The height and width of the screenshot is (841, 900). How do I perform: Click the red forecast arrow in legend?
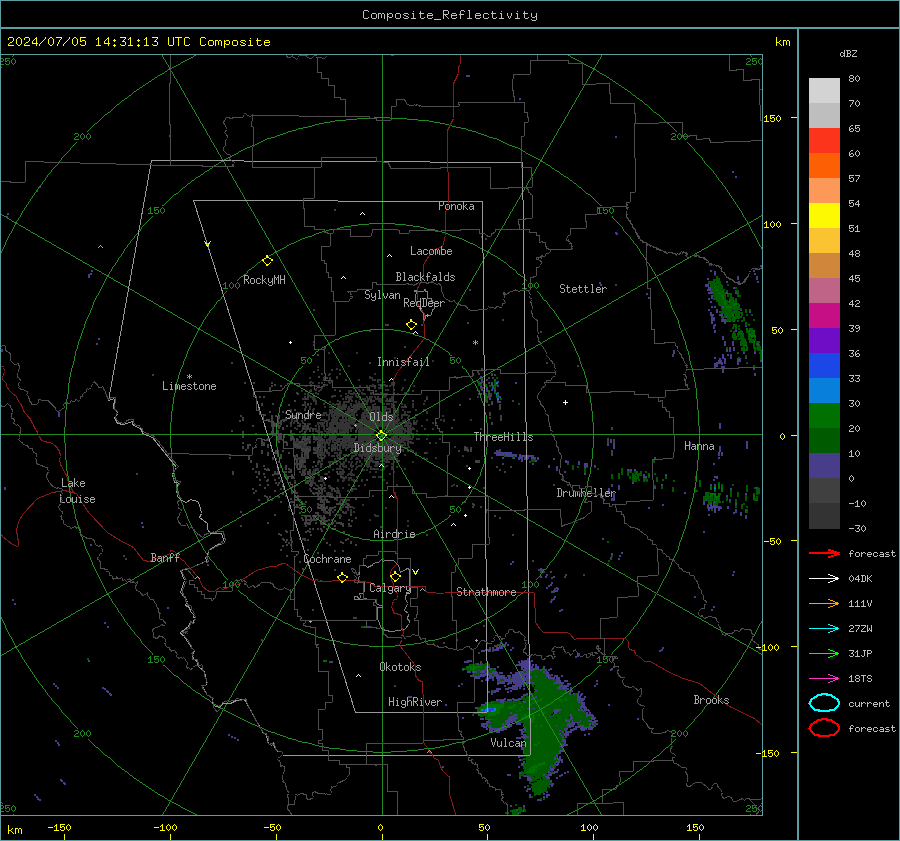(824, 553)
